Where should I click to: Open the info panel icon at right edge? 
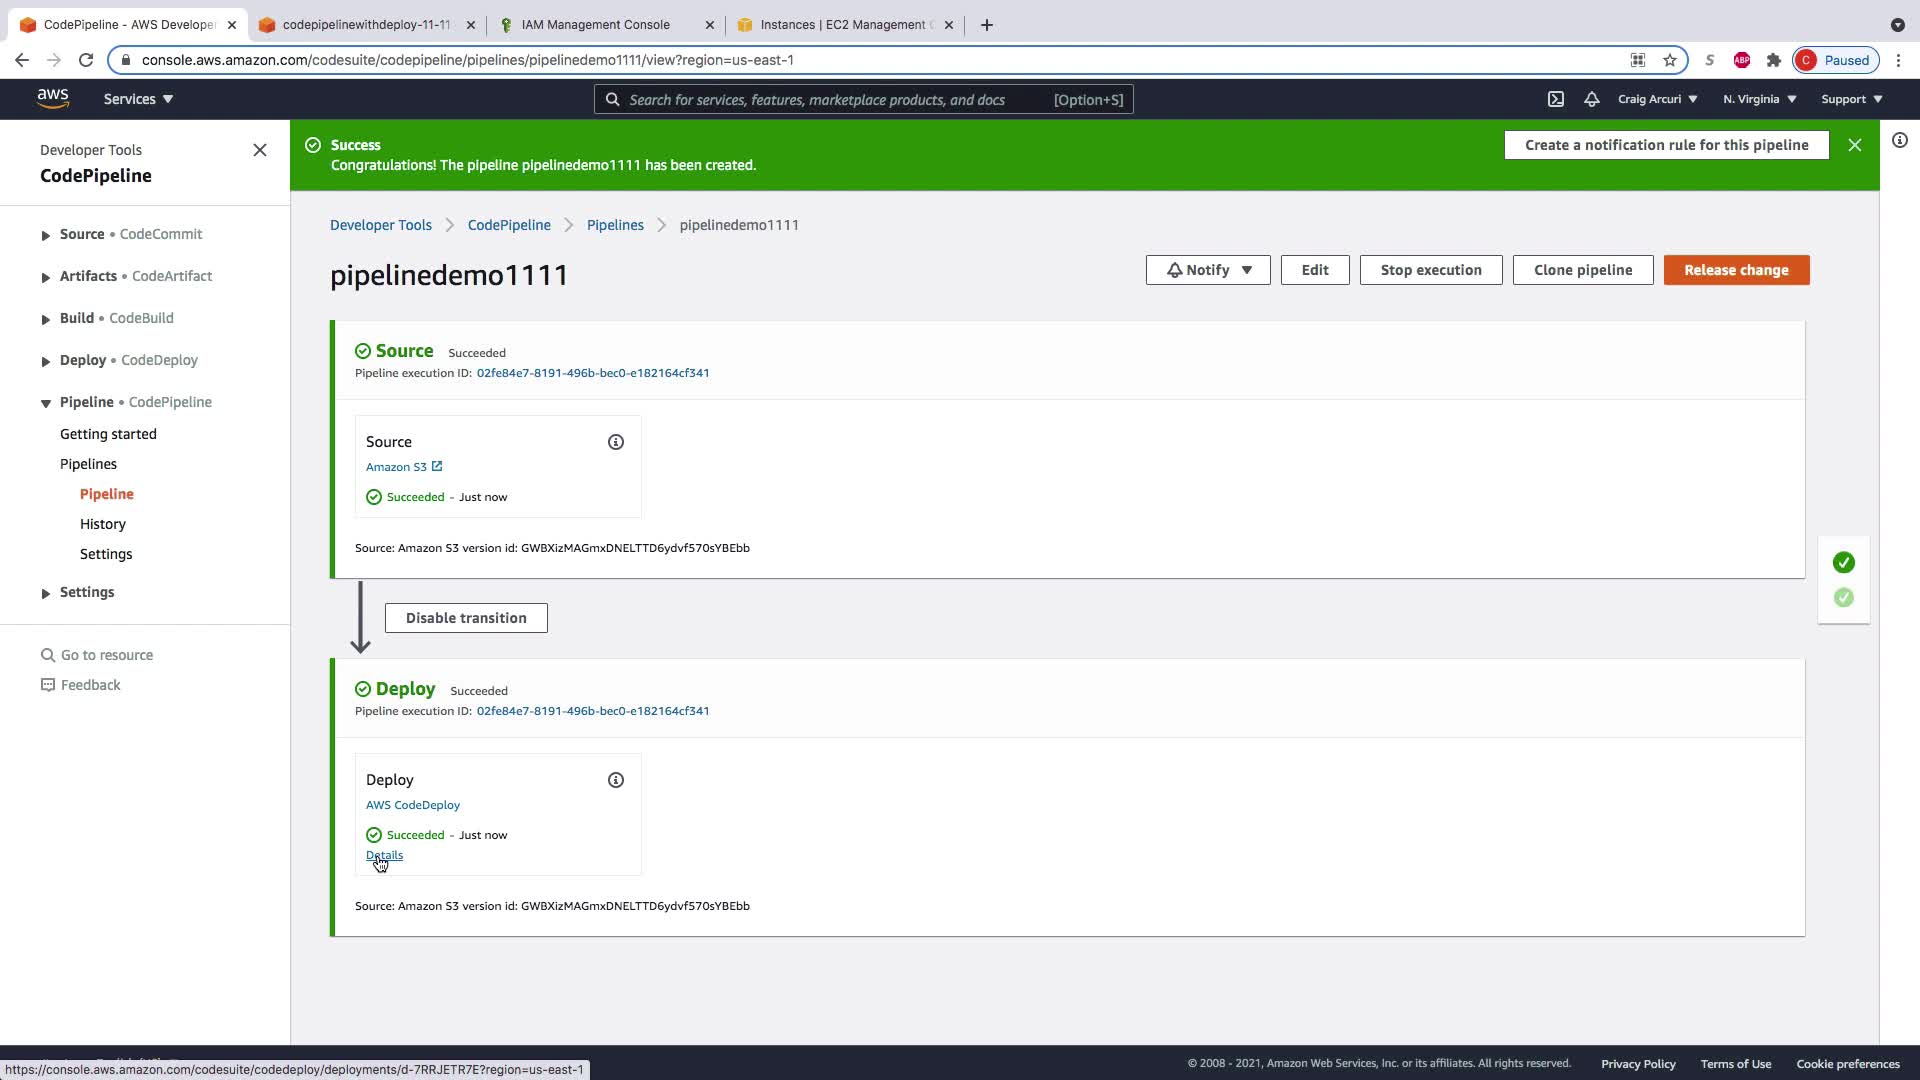1900,141
